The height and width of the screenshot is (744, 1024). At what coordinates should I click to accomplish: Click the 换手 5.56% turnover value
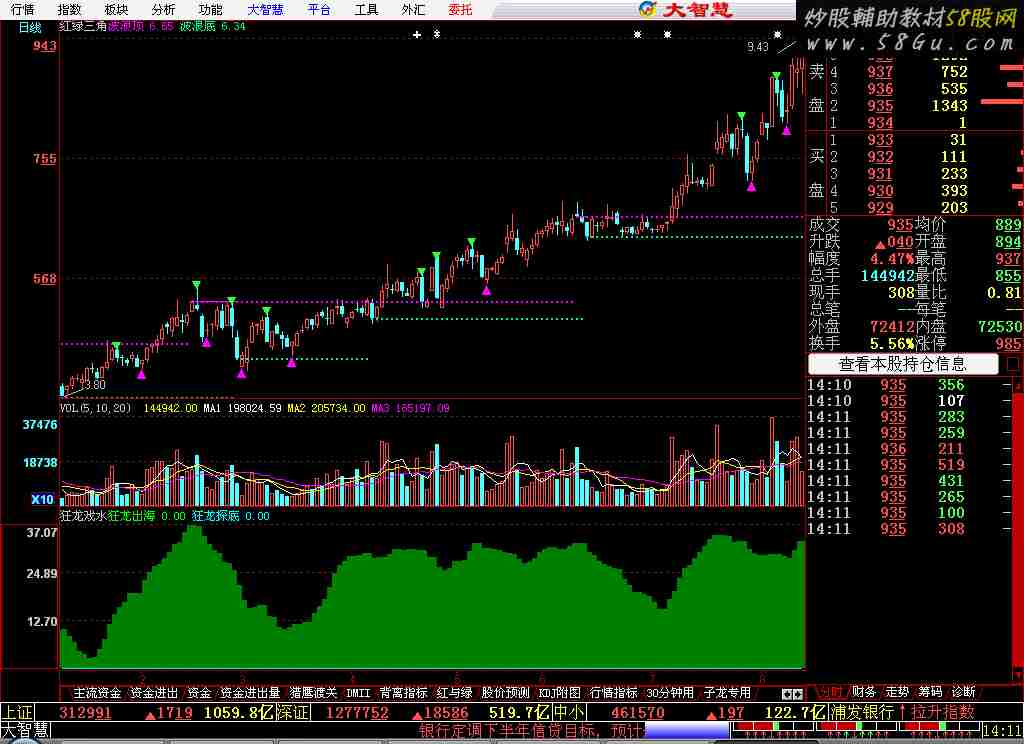pos(891,344)
